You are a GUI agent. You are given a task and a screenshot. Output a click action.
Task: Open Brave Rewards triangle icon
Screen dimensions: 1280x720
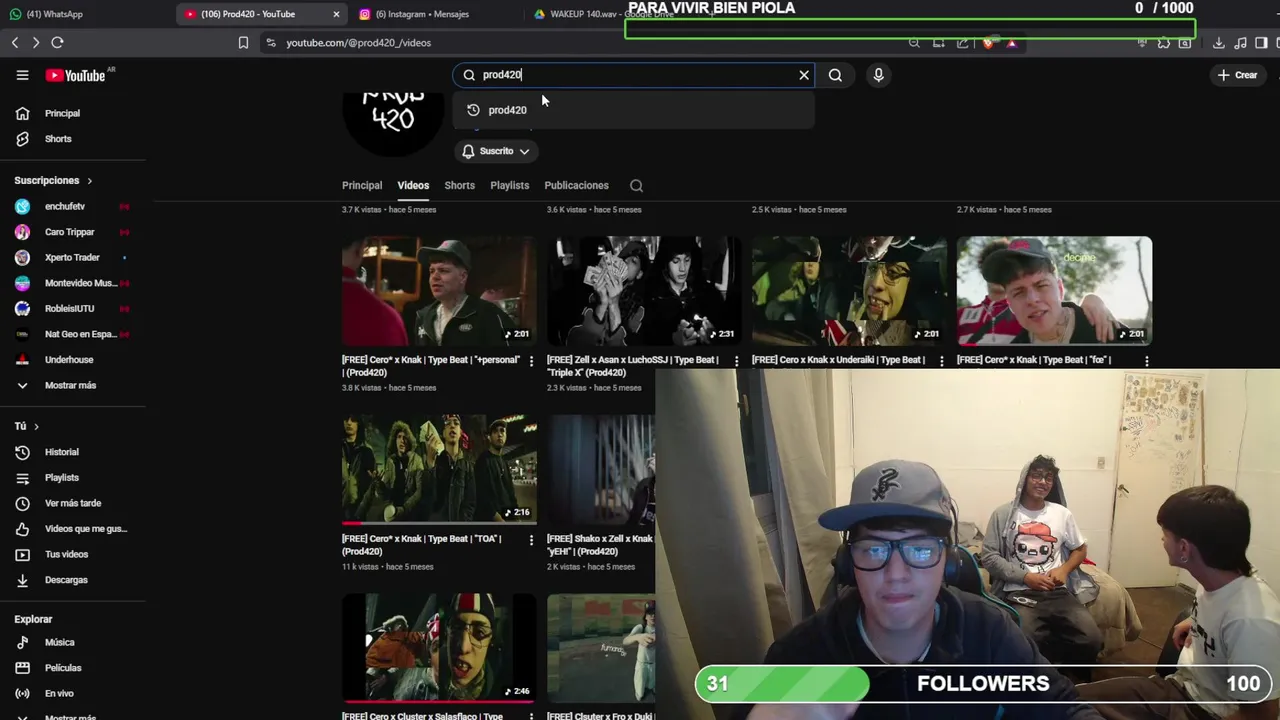[x=1012, y=43]
